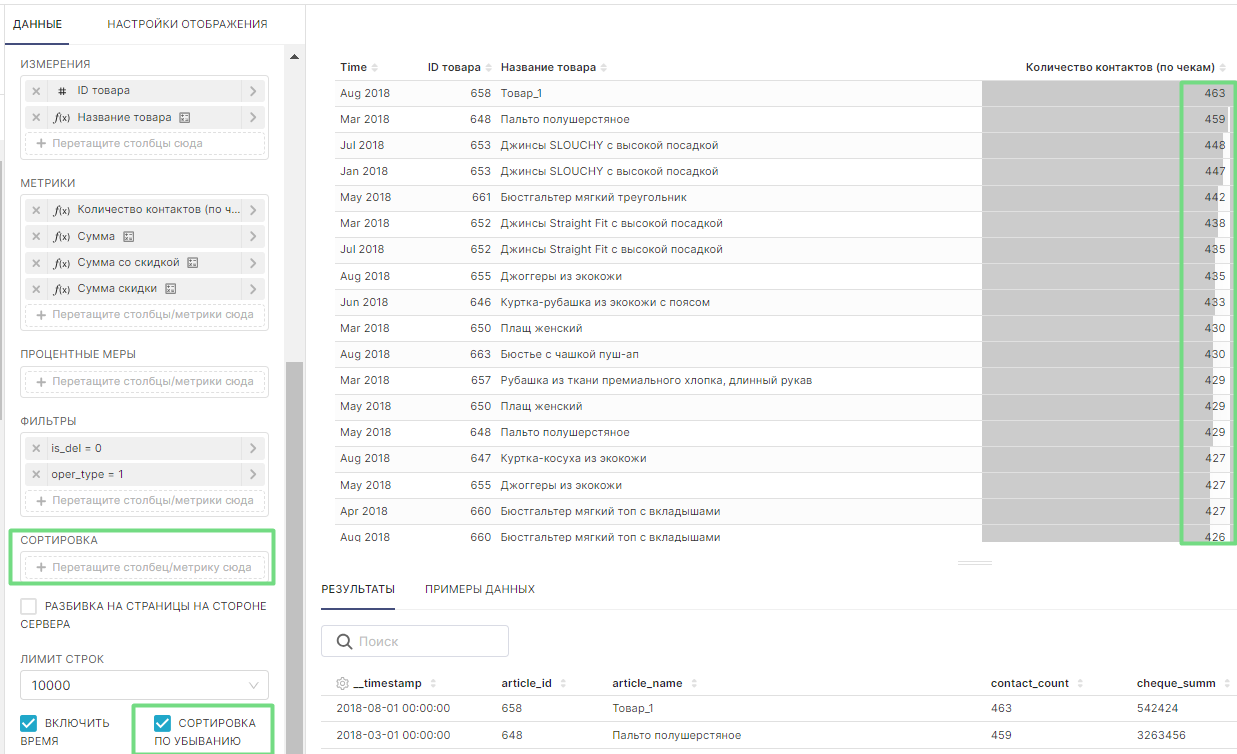Switch to the "Настройки отображения" tab

click(x=187, y=24)
